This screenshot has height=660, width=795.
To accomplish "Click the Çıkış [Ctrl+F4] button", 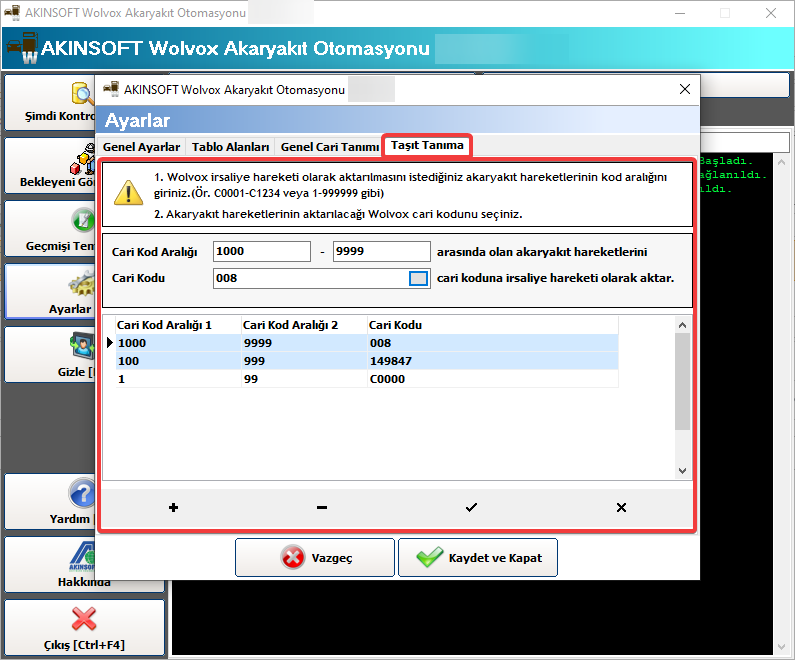I will coord(84,628).
